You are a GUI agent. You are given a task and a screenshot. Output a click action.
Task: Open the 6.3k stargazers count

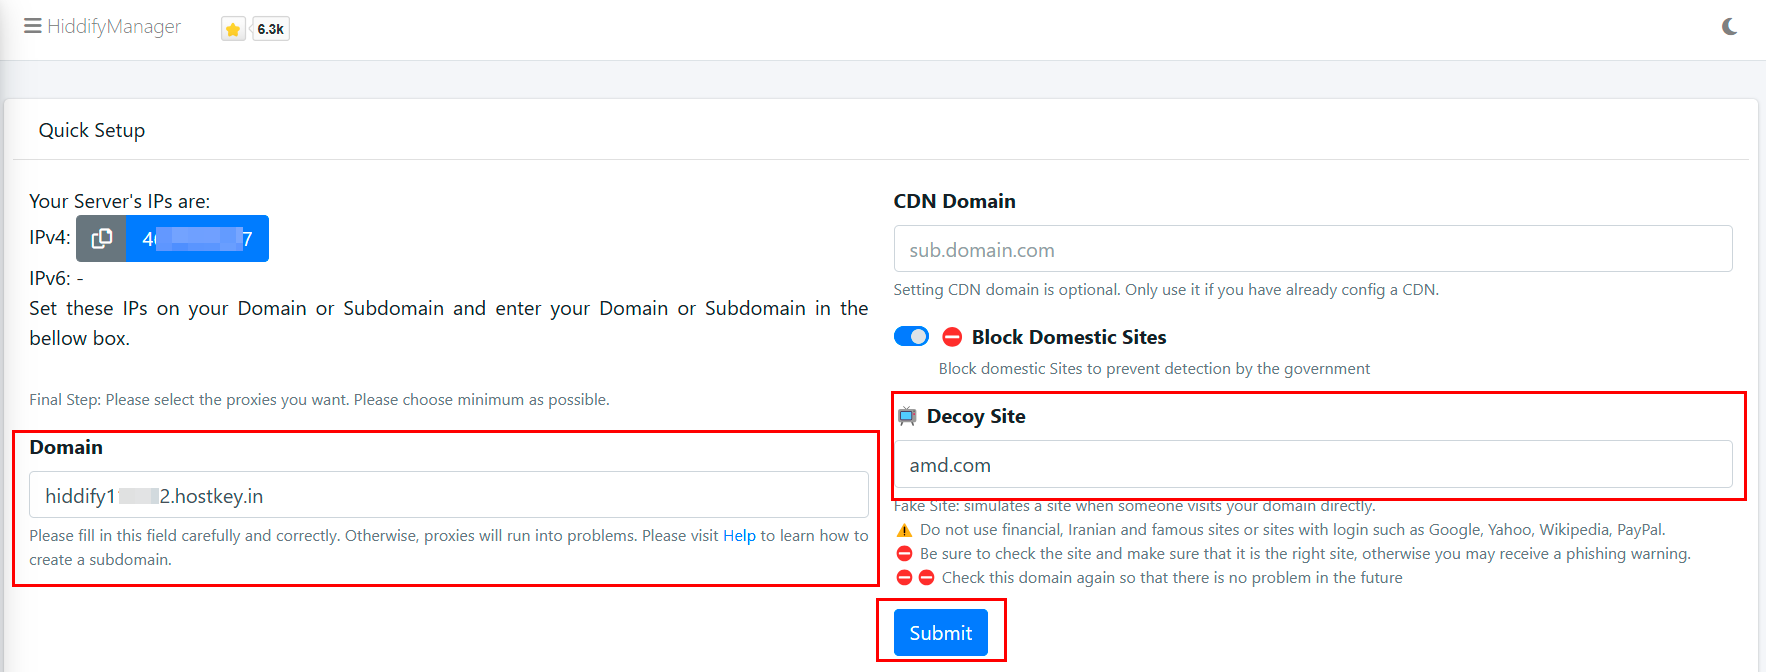coord(270,29)
